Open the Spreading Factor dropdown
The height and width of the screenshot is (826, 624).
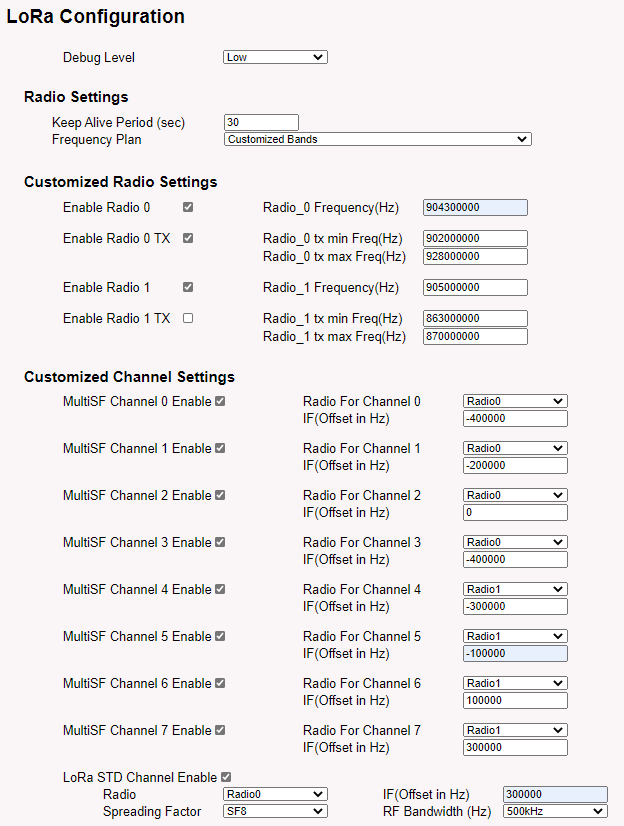275,811
